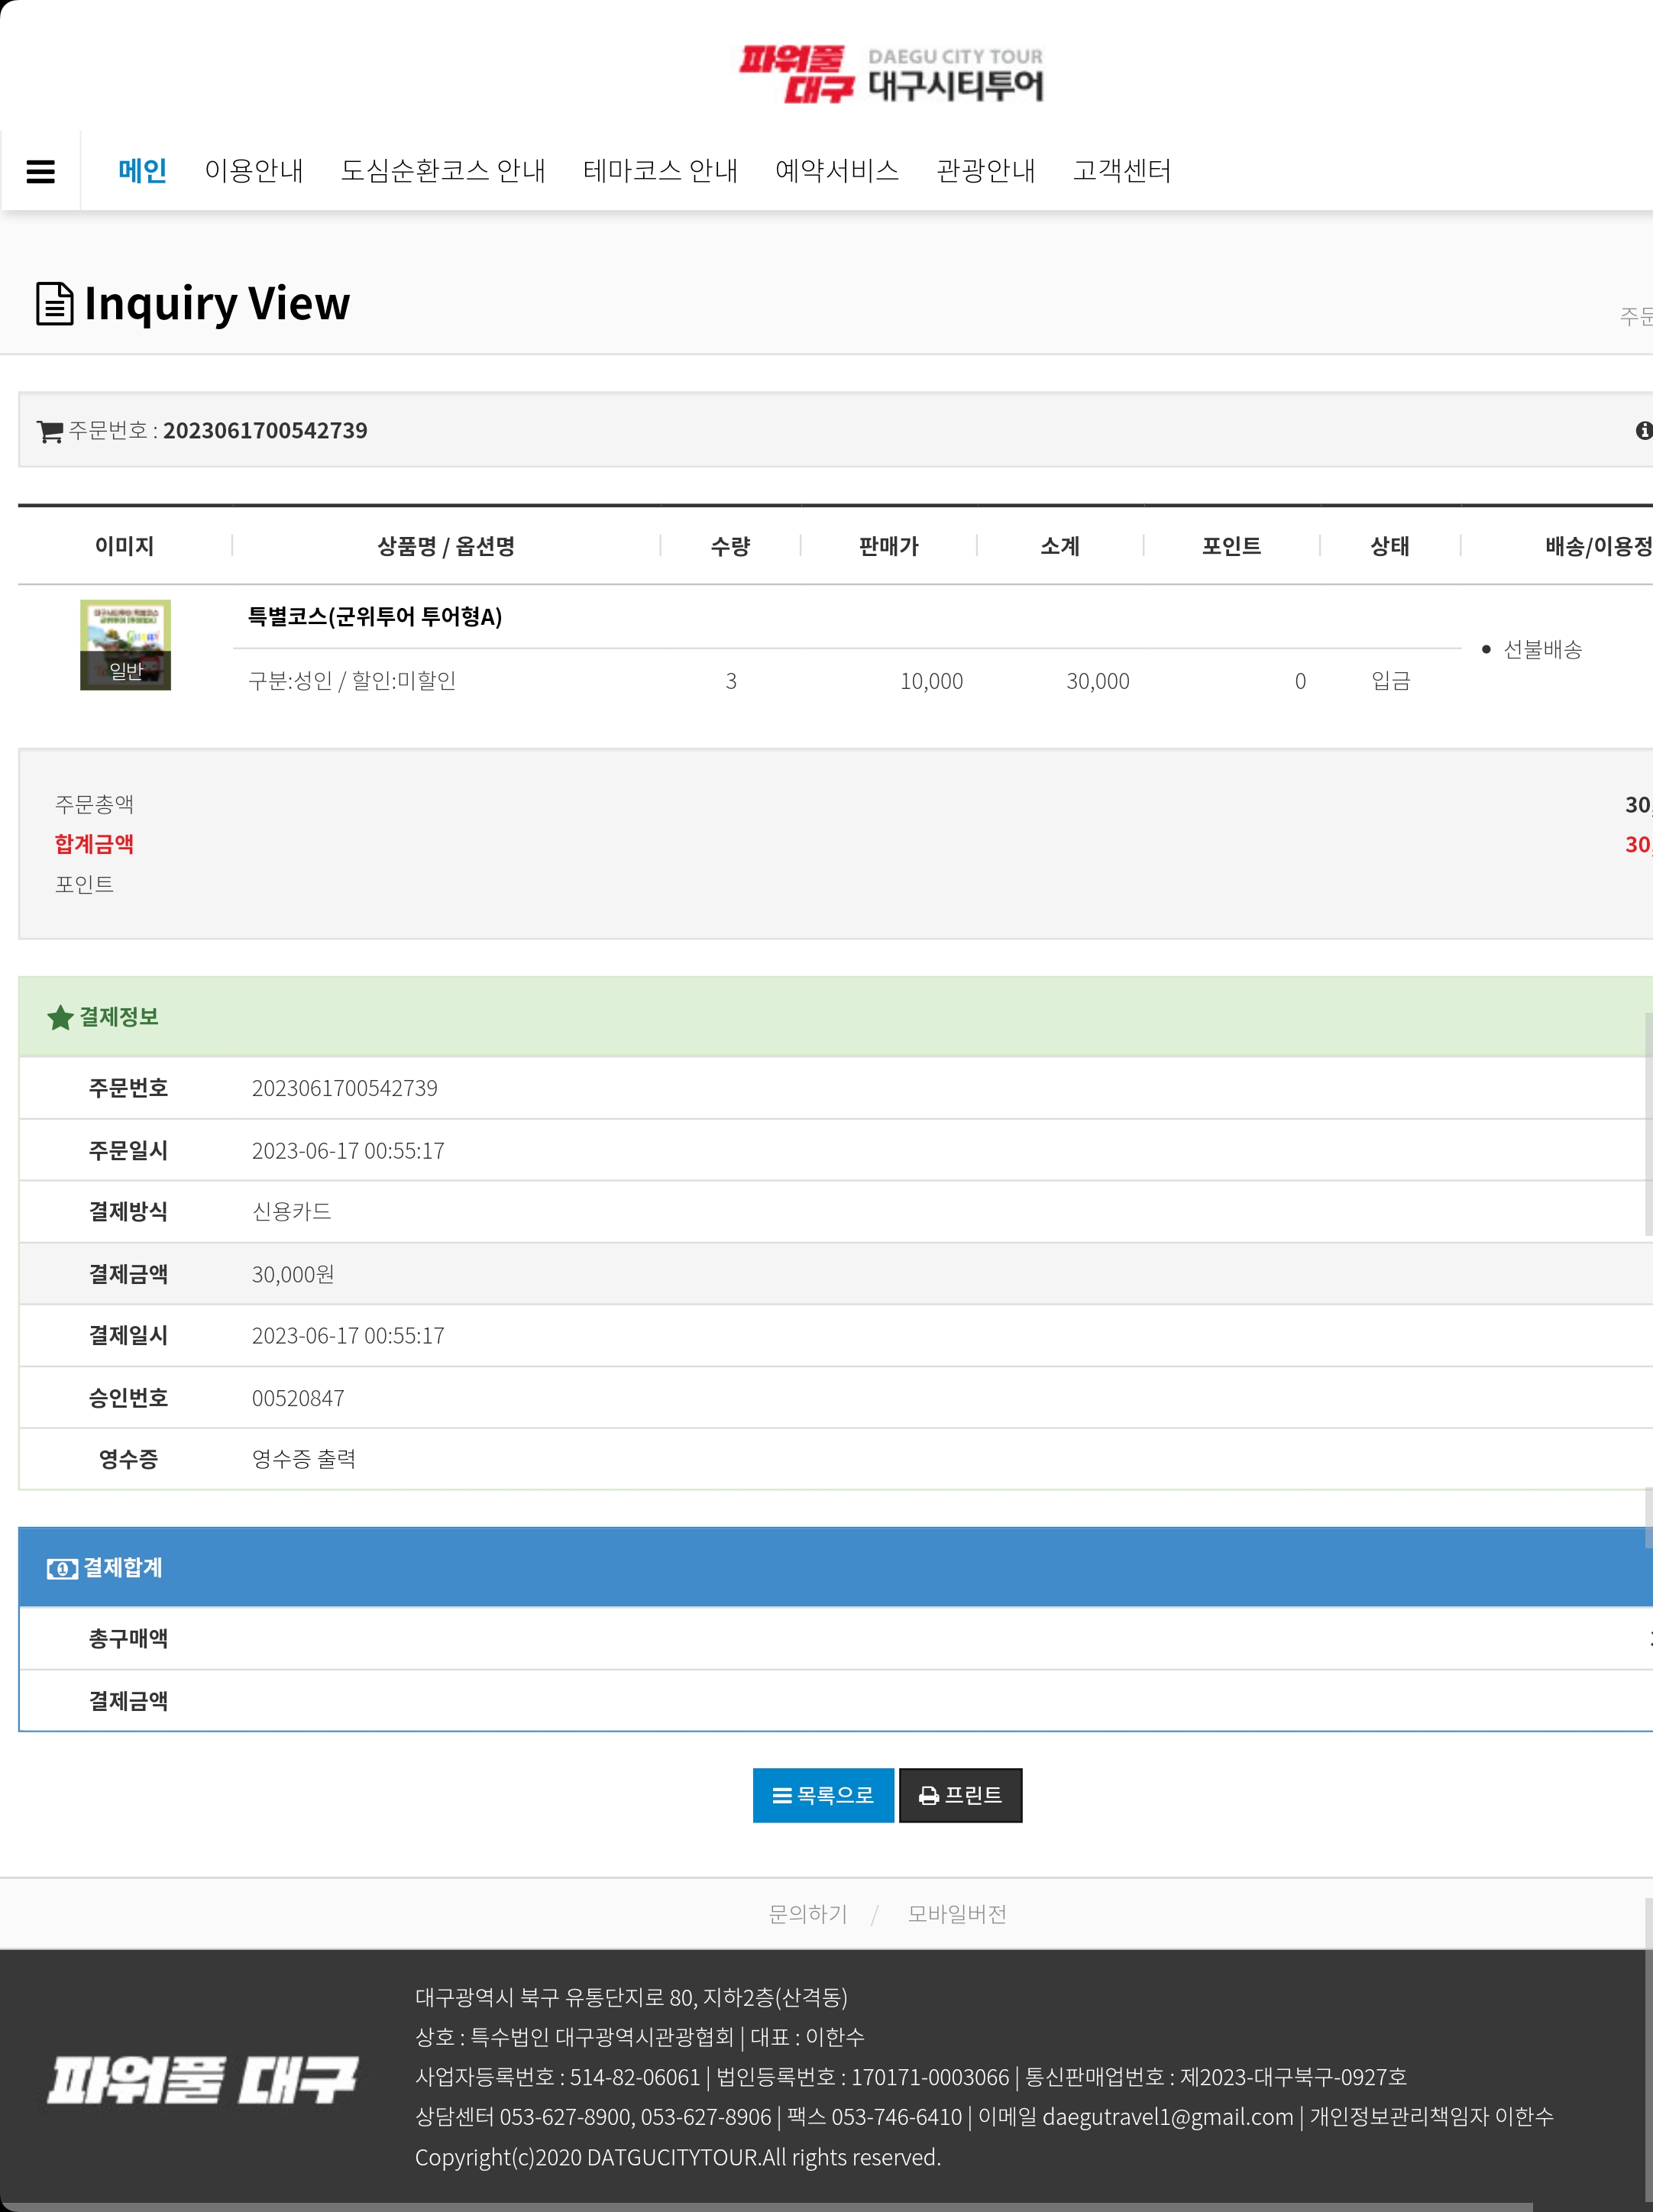Click the 총구매액 row label
This screenshot has height=2212, width=1653.
pos(128,1639)
